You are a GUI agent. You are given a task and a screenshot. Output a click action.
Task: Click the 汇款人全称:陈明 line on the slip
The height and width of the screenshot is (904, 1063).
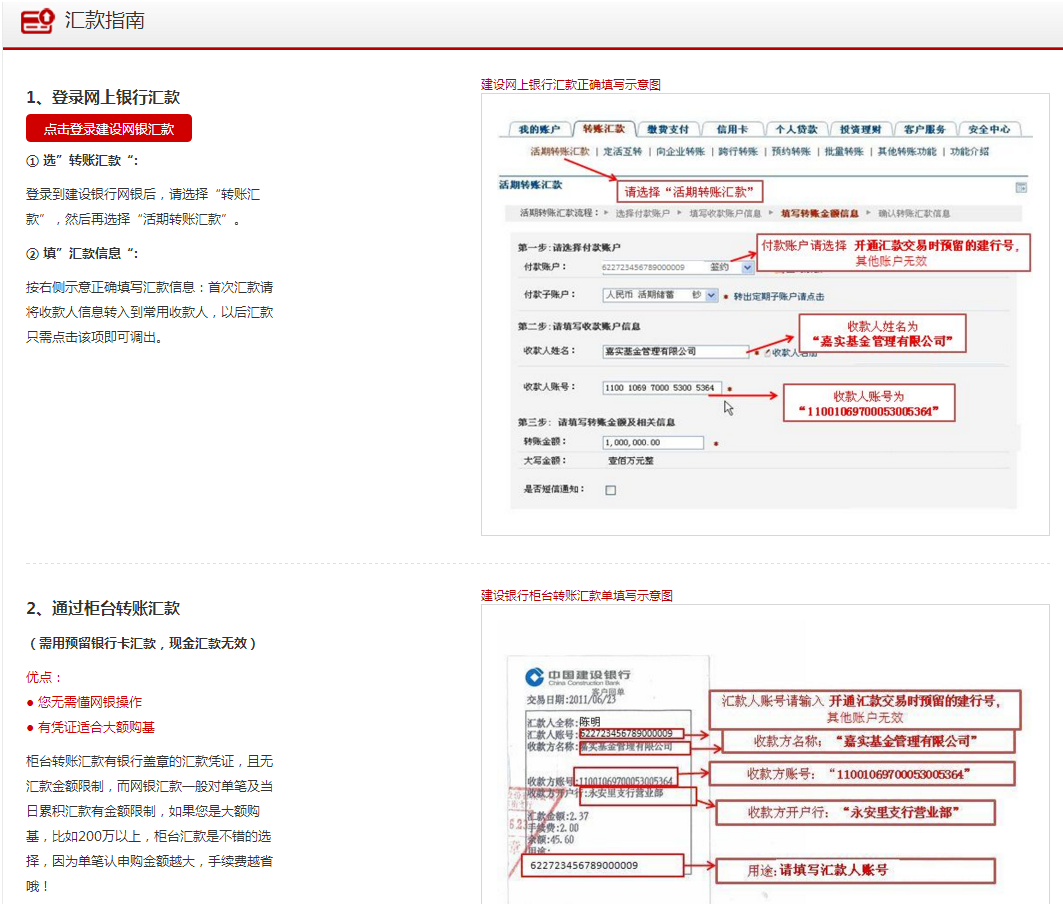pos(563,722)
